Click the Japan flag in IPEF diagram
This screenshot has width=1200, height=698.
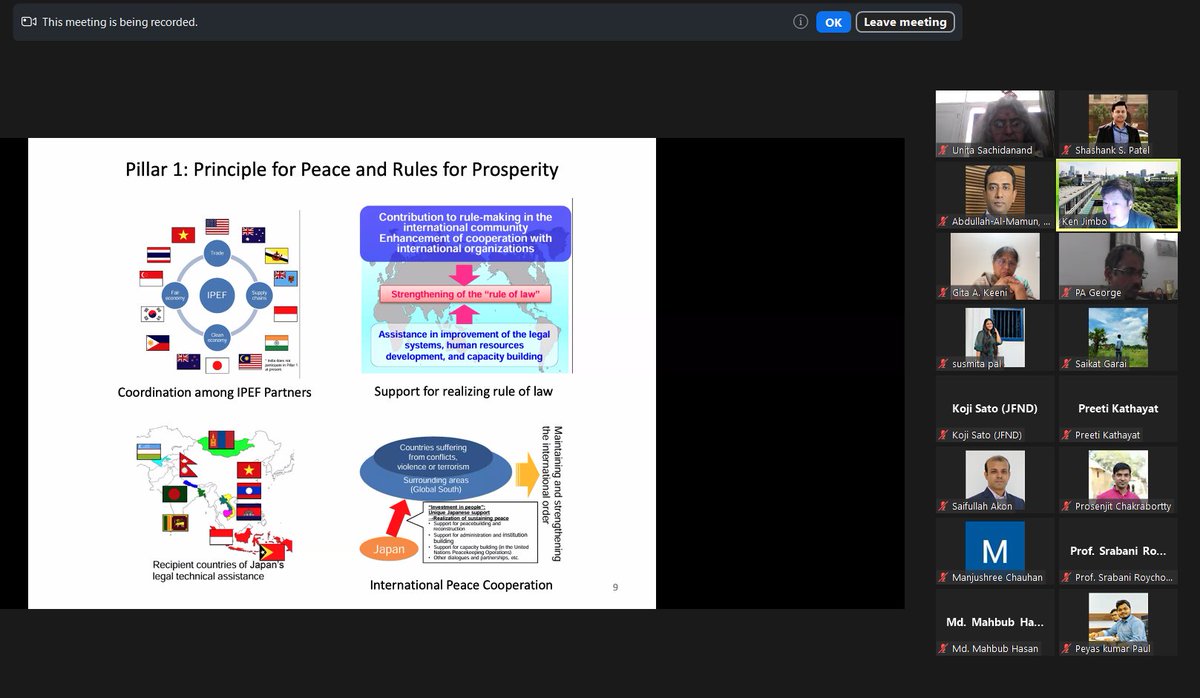pos(218,366)
